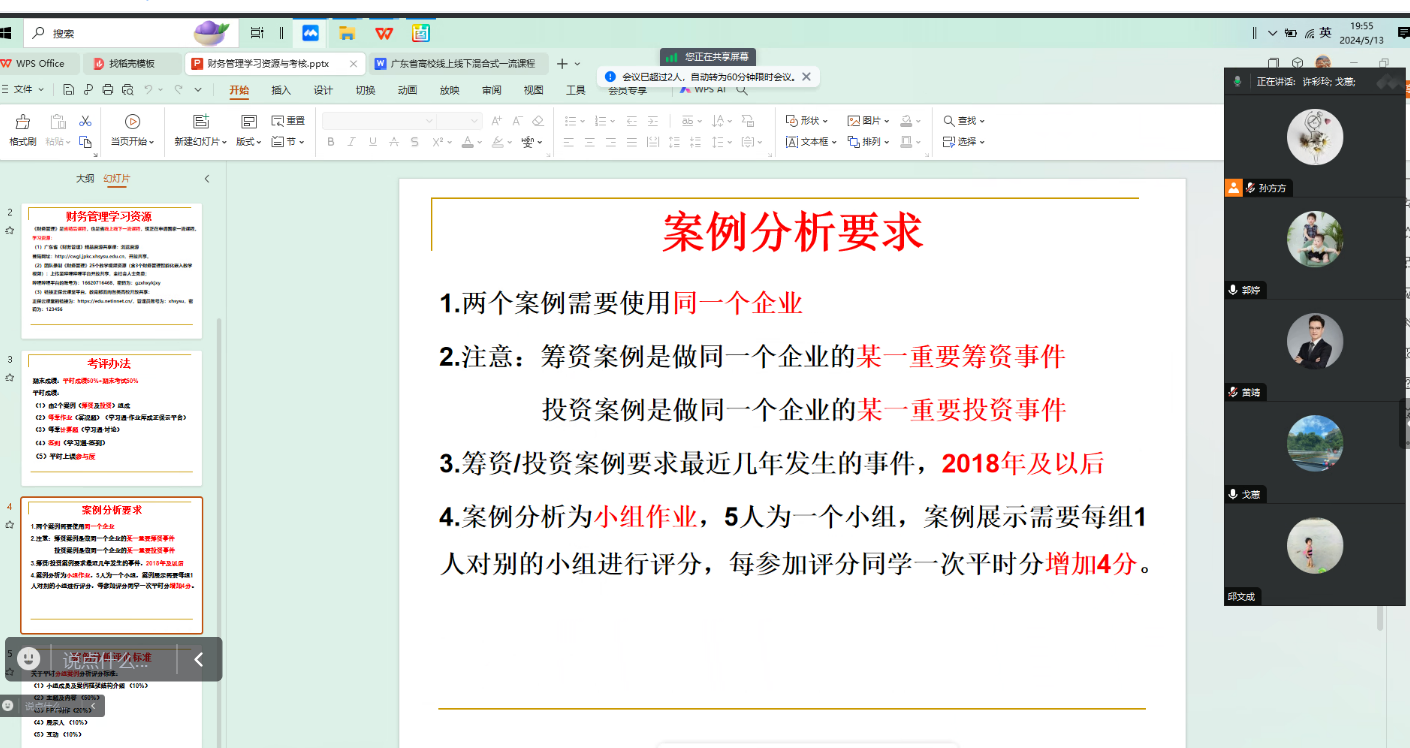Open the Shapes (形状) dropdown
The height and width of the screenshot is (748, 1410).
point(808,121)
